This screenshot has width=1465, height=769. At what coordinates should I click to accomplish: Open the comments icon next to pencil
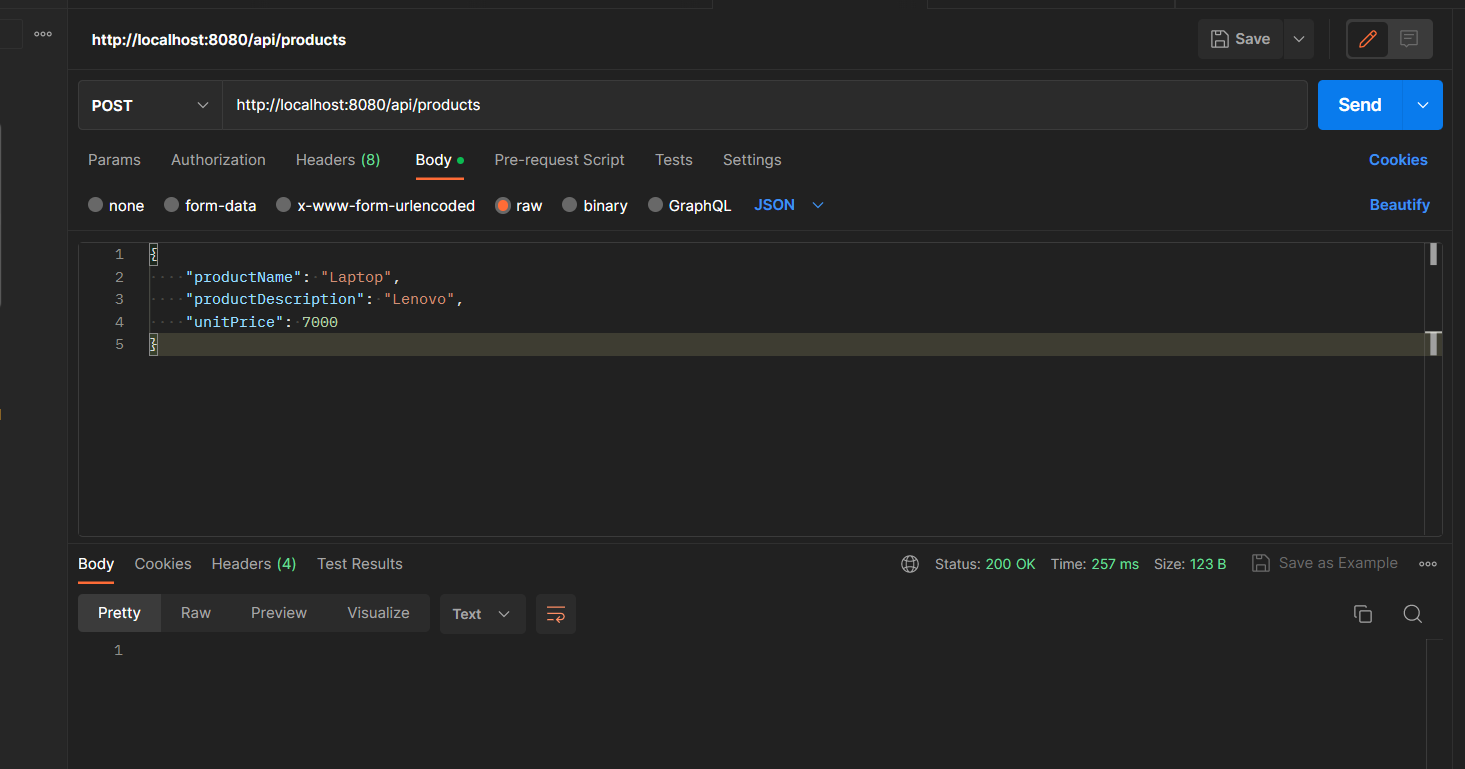(x=1409, y=39)
